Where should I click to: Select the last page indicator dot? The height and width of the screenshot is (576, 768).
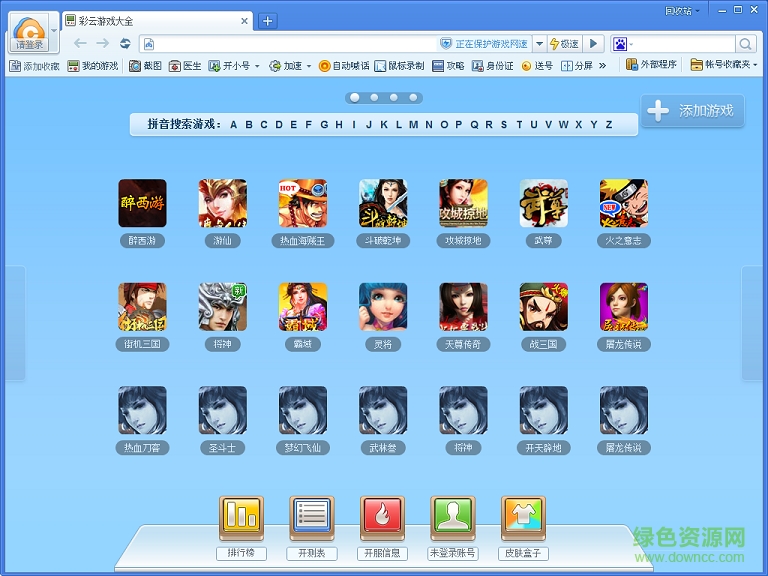(x=414, y=98)
